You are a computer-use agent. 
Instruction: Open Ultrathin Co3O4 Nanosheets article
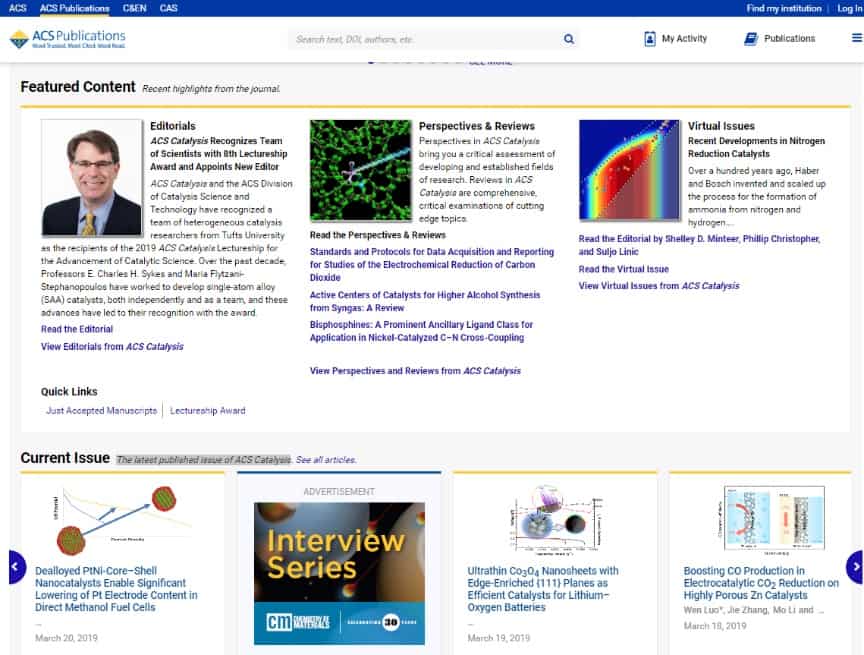click(543, 589)
